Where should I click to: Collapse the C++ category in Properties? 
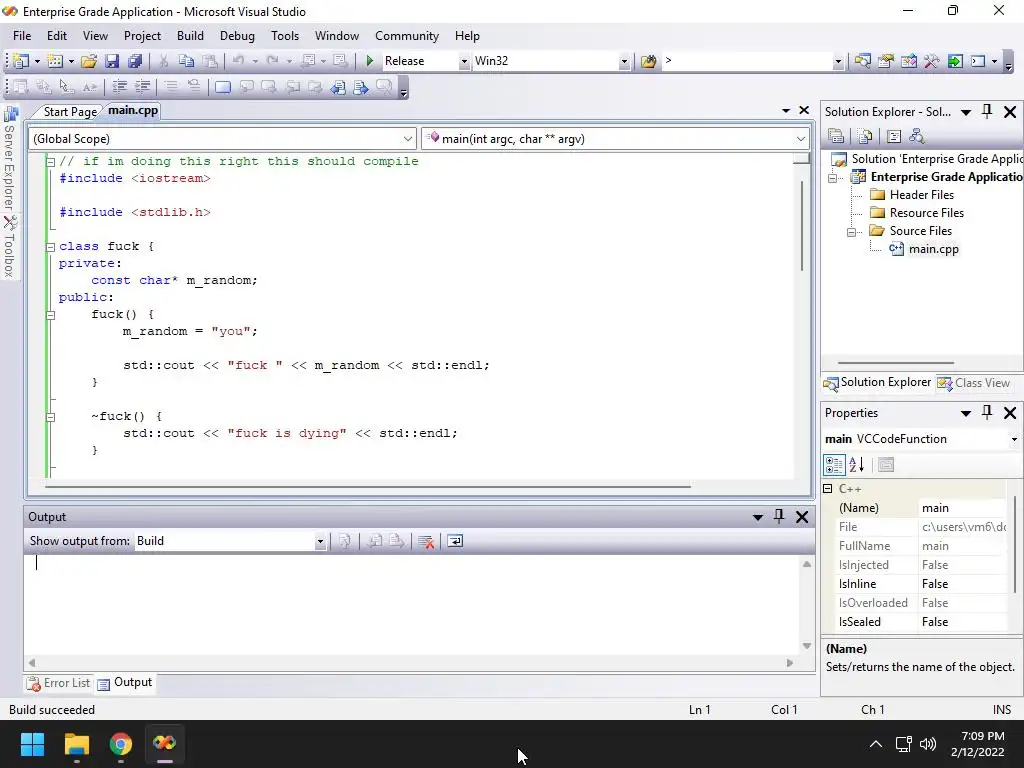tap(827, 488)
